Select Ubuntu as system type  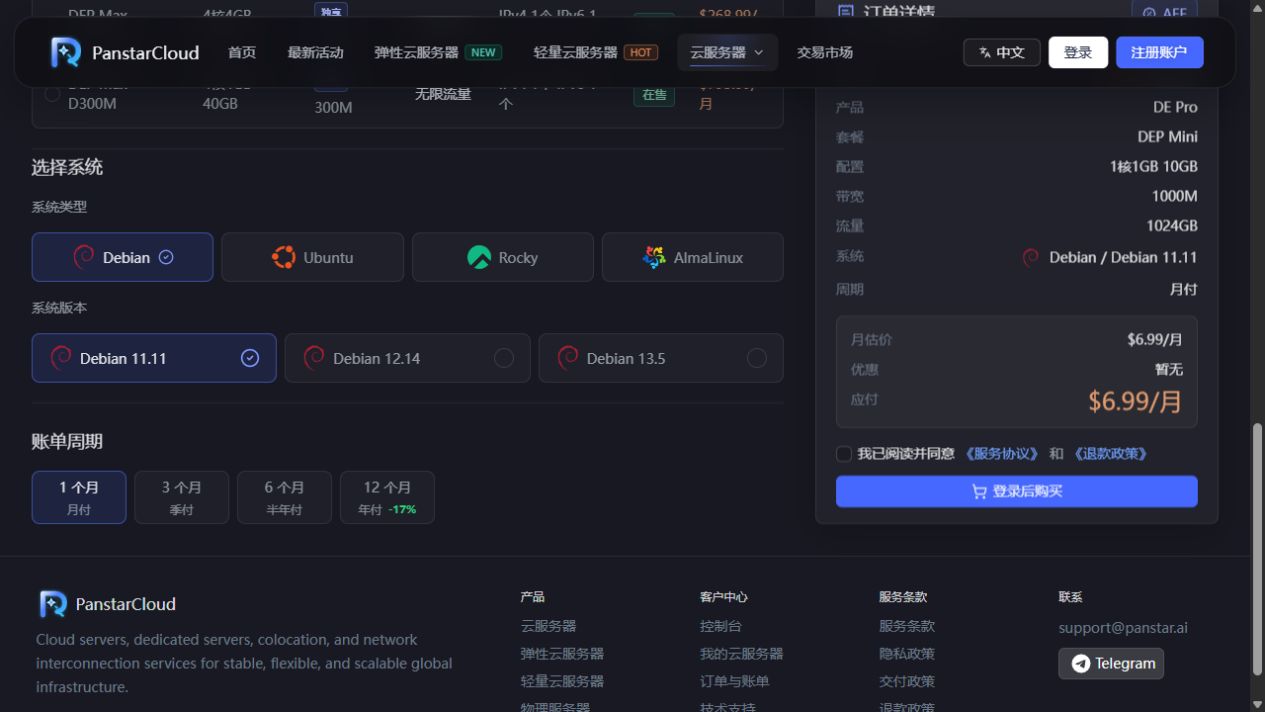[312, 257]
